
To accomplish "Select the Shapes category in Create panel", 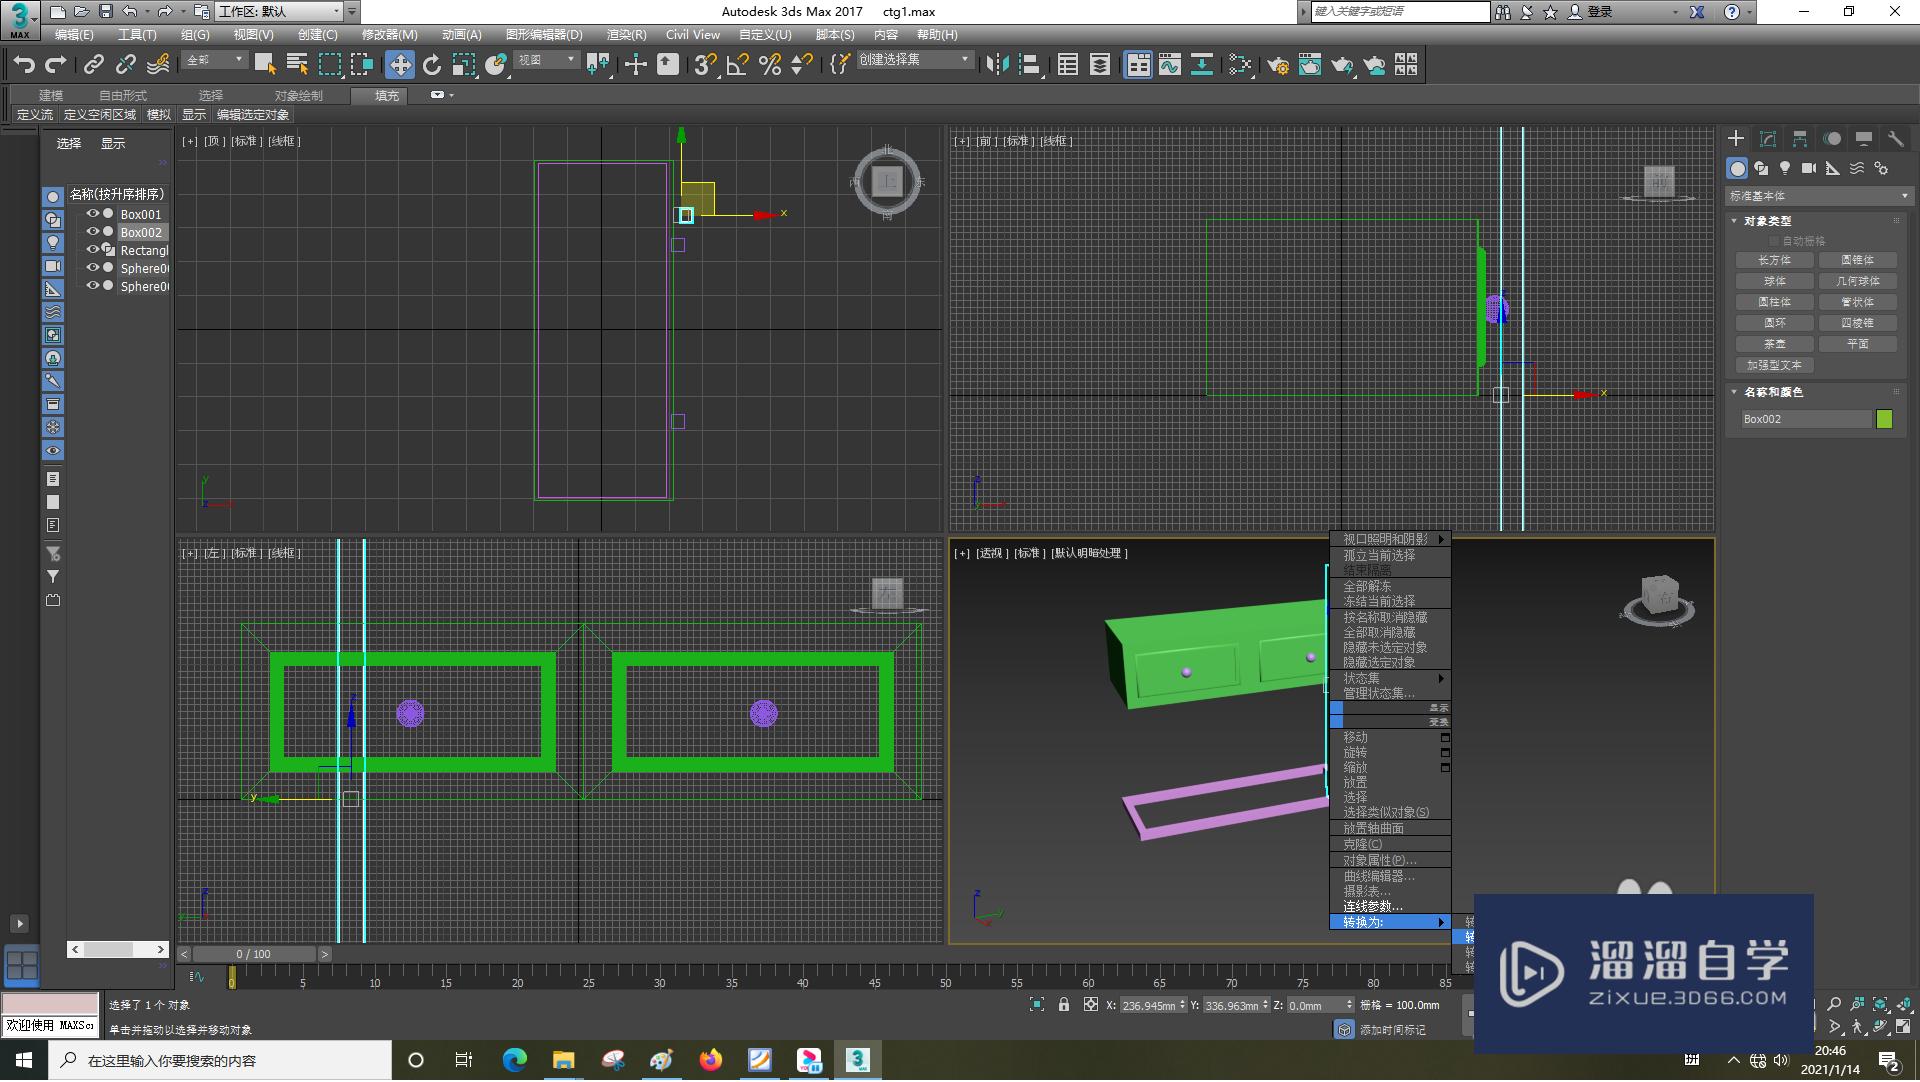I will click(x=1761, y=169).
